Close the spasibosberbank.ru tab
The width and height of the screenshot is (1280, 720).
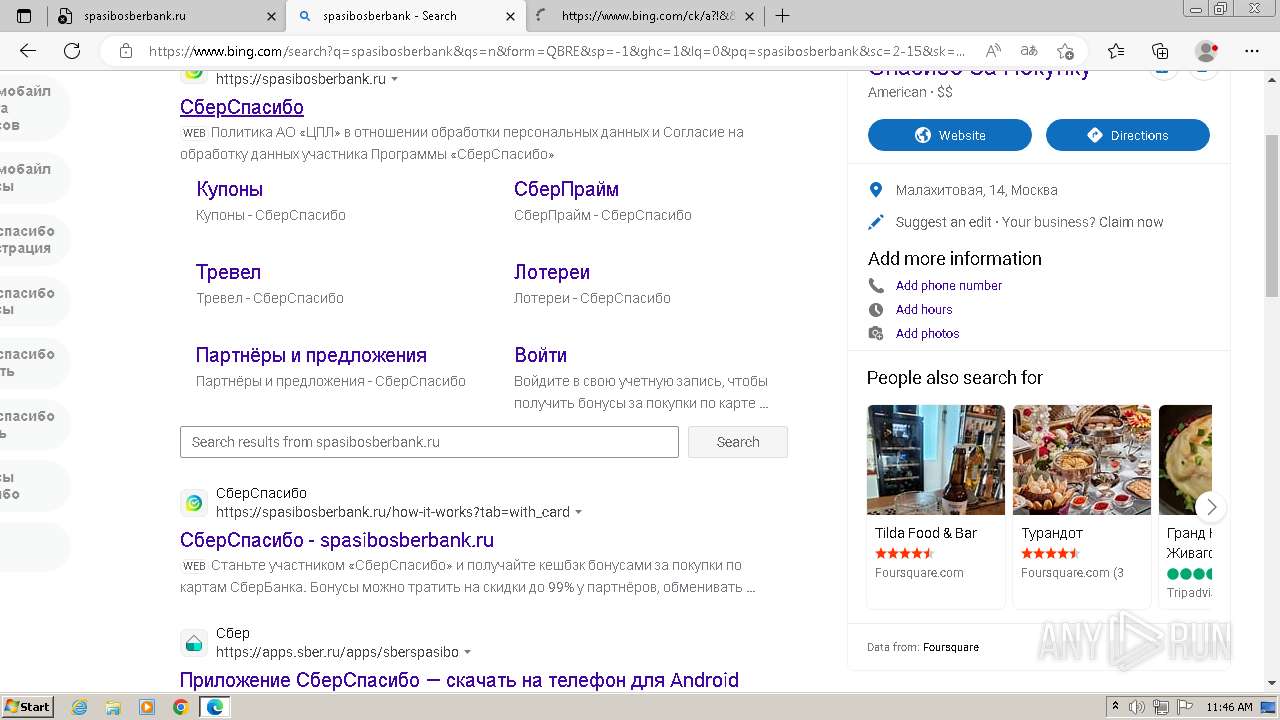coord(271,16)
